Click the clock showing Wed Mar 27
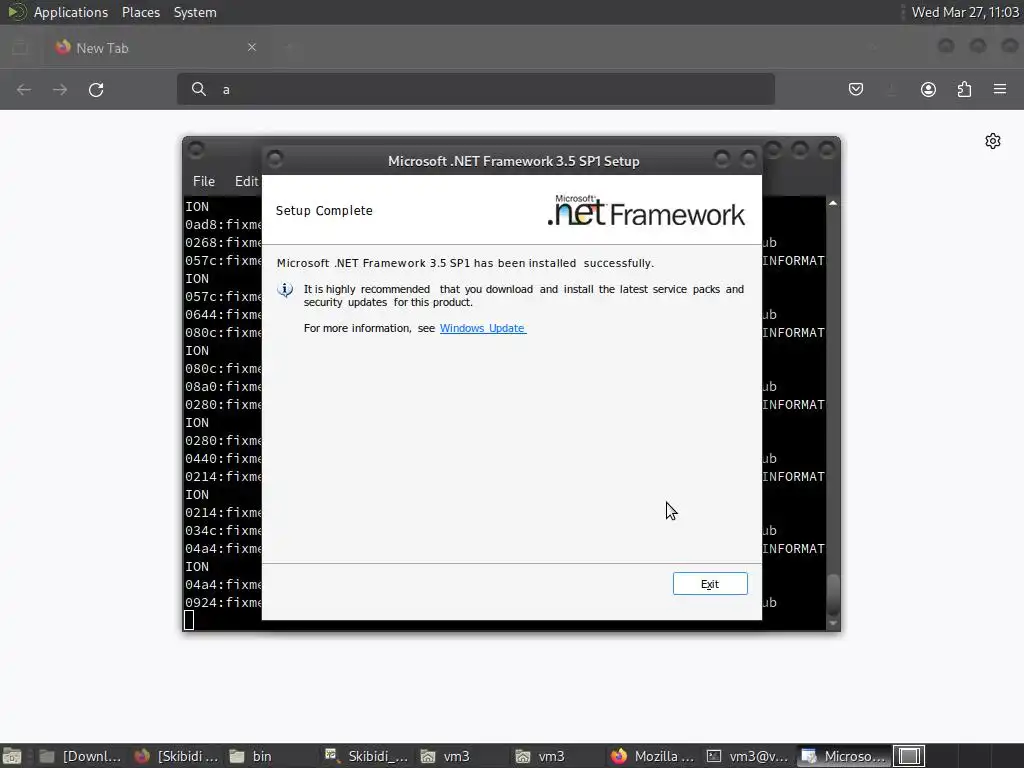This screenshot has height=768, width=1024. click(965, 12)
